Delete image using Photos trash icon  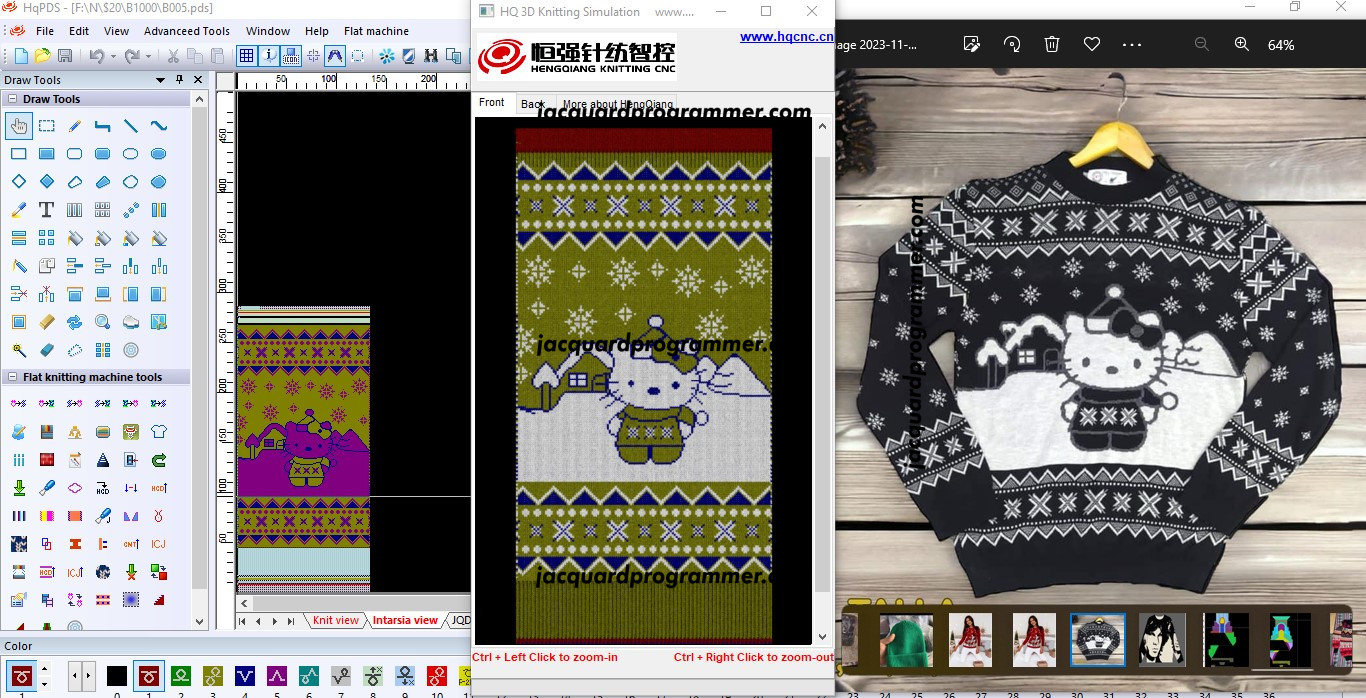coord(1052,44)
